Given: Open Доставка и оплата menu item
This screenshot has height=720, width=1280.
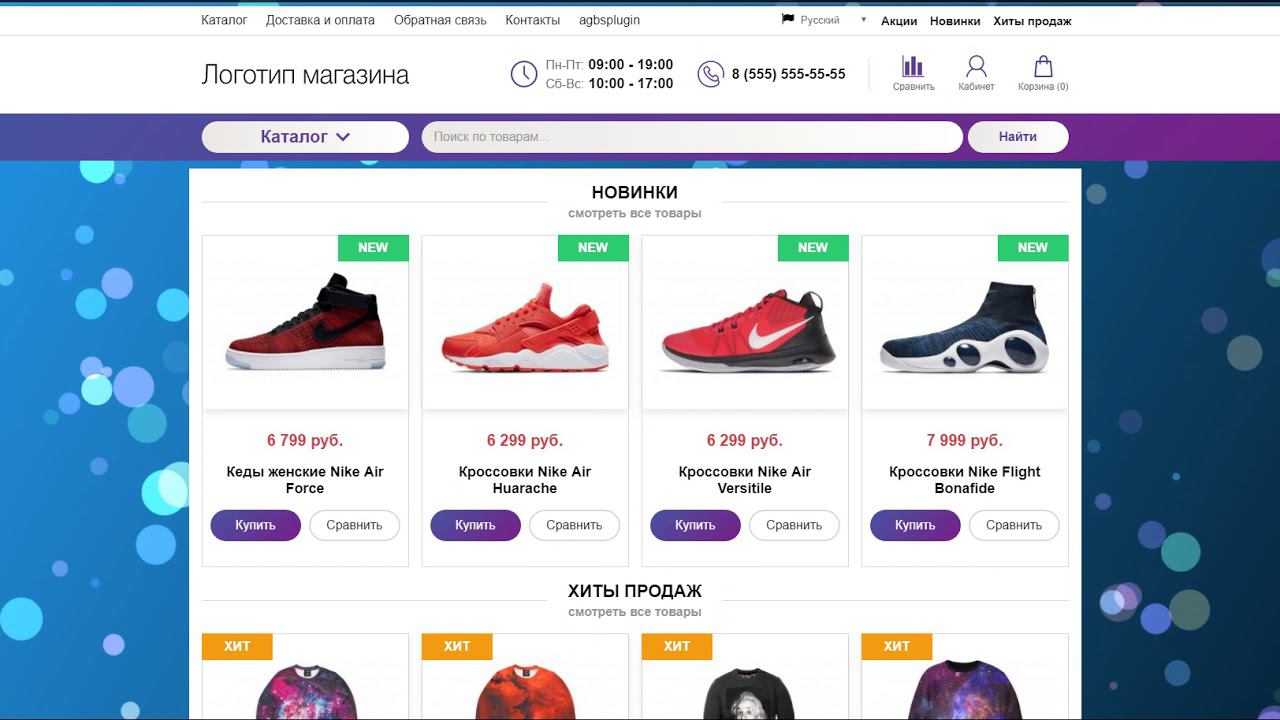Looking at the screenshot, I should coord(320,20).
